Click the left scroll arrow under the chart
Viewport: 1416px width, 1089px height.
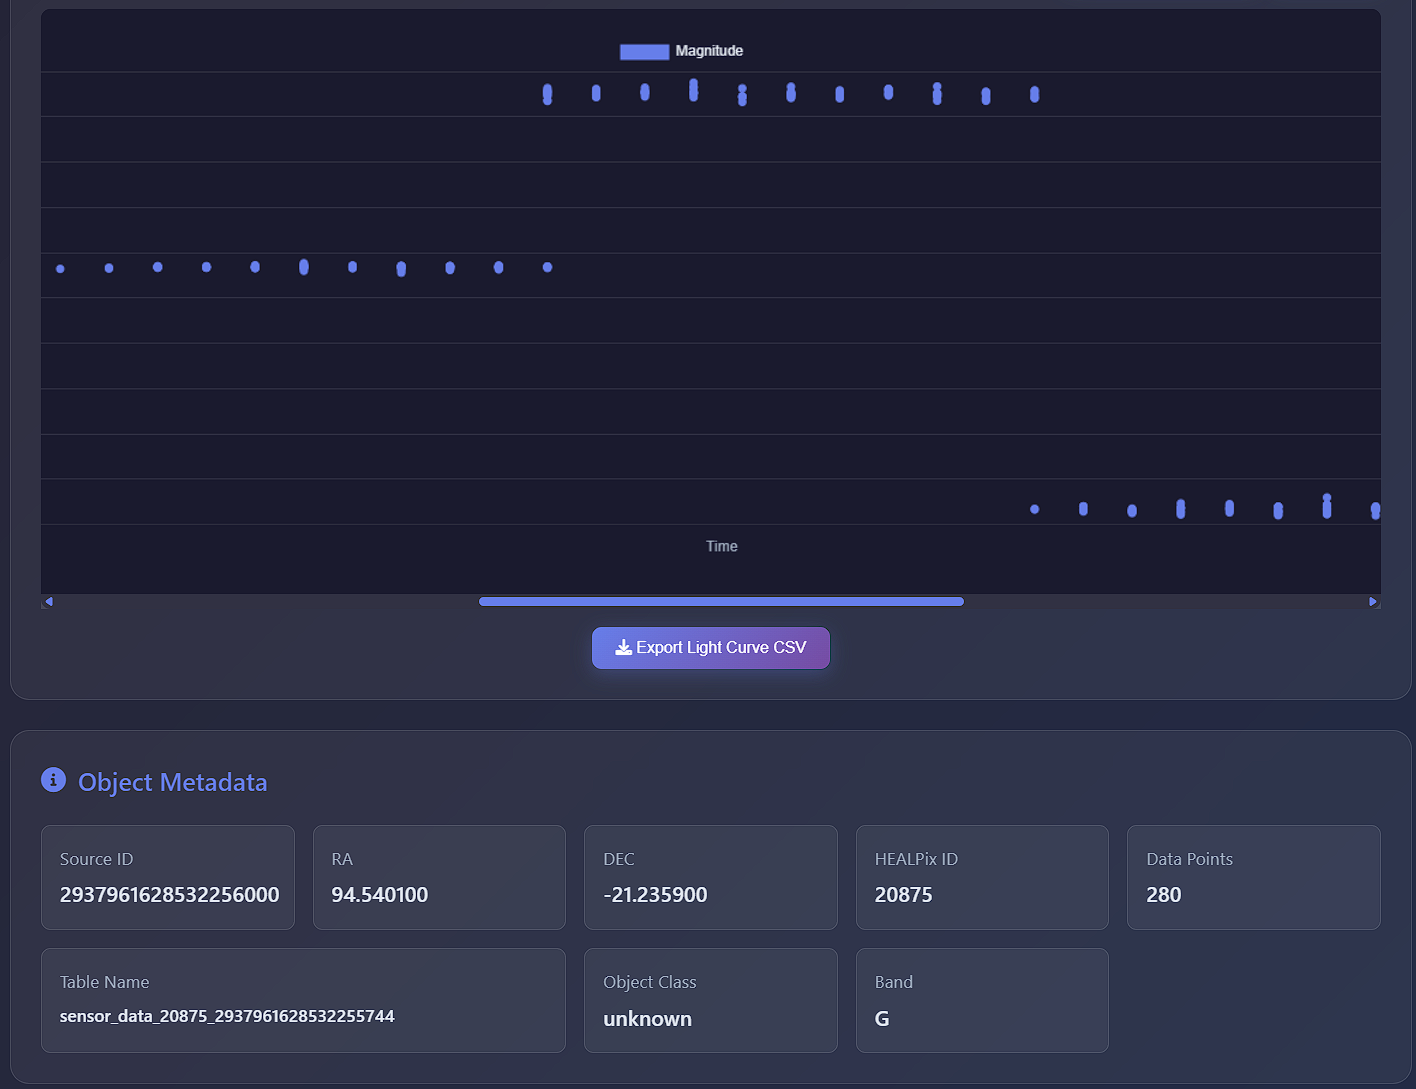tap(48, 602)
